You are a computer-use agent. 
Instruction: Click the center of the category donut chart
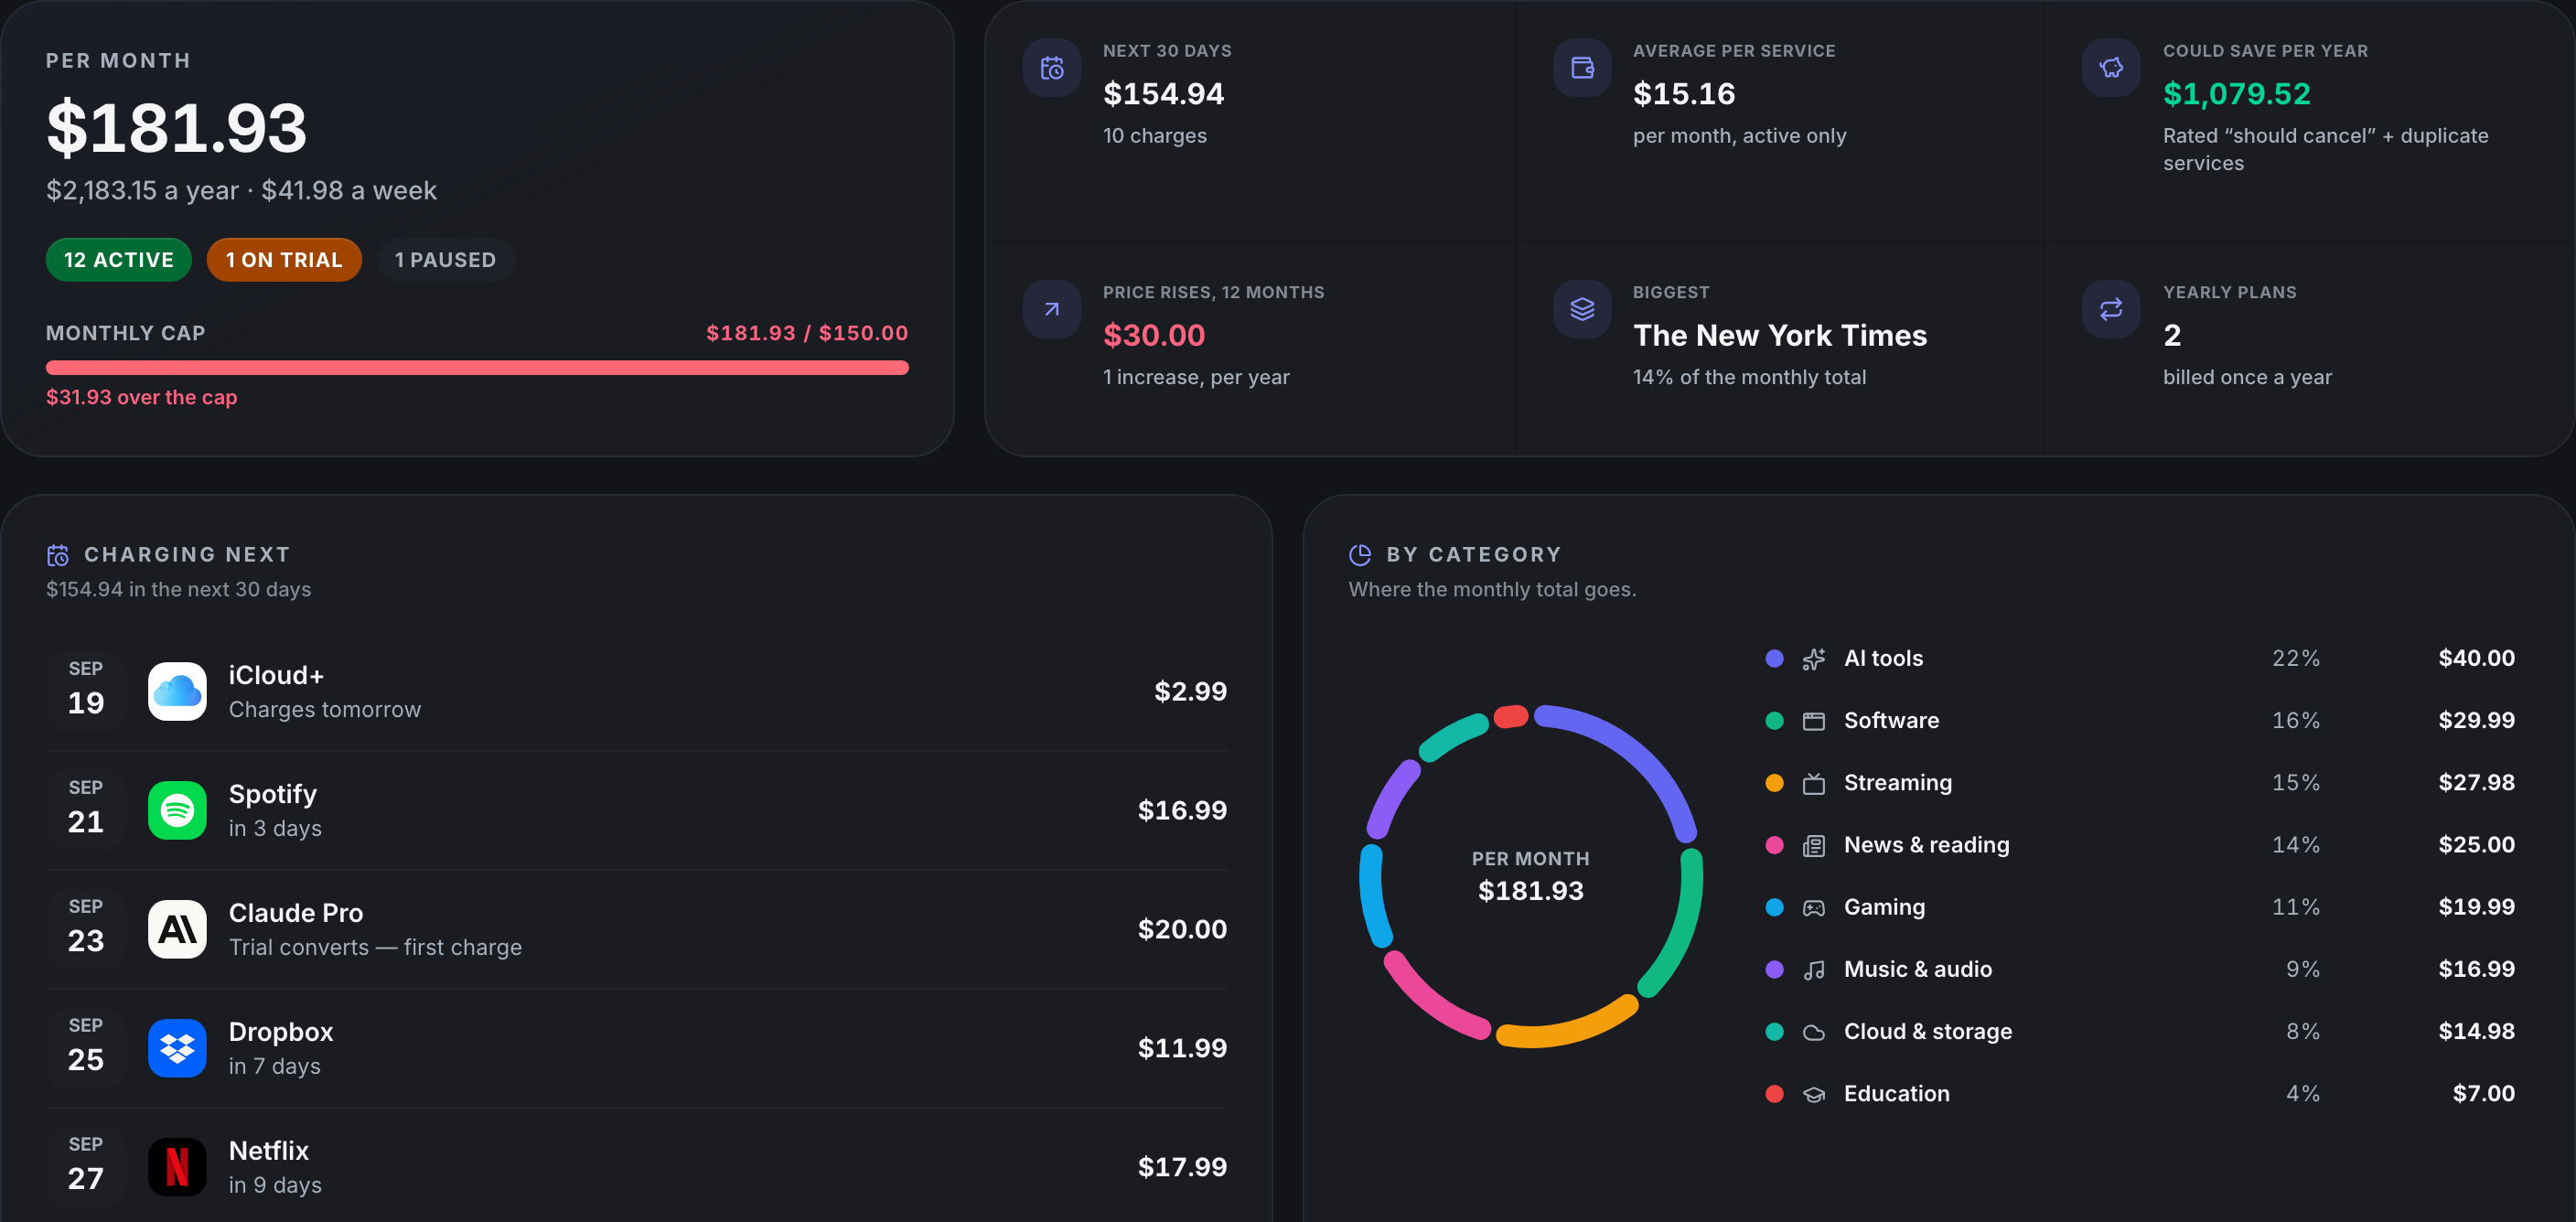pos(1531,876)
